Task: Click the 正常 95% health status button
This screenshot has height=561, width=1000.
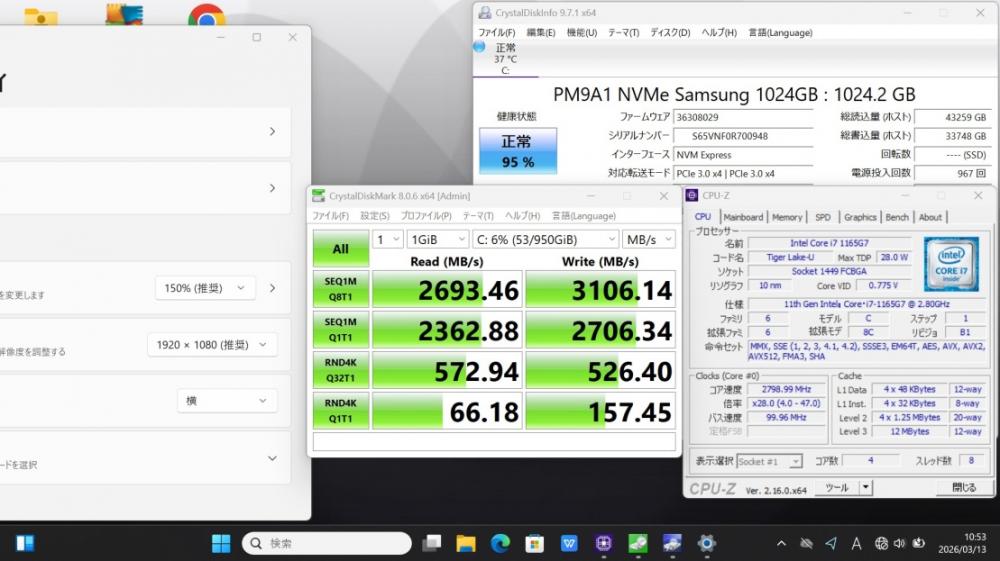Action: 518,151
